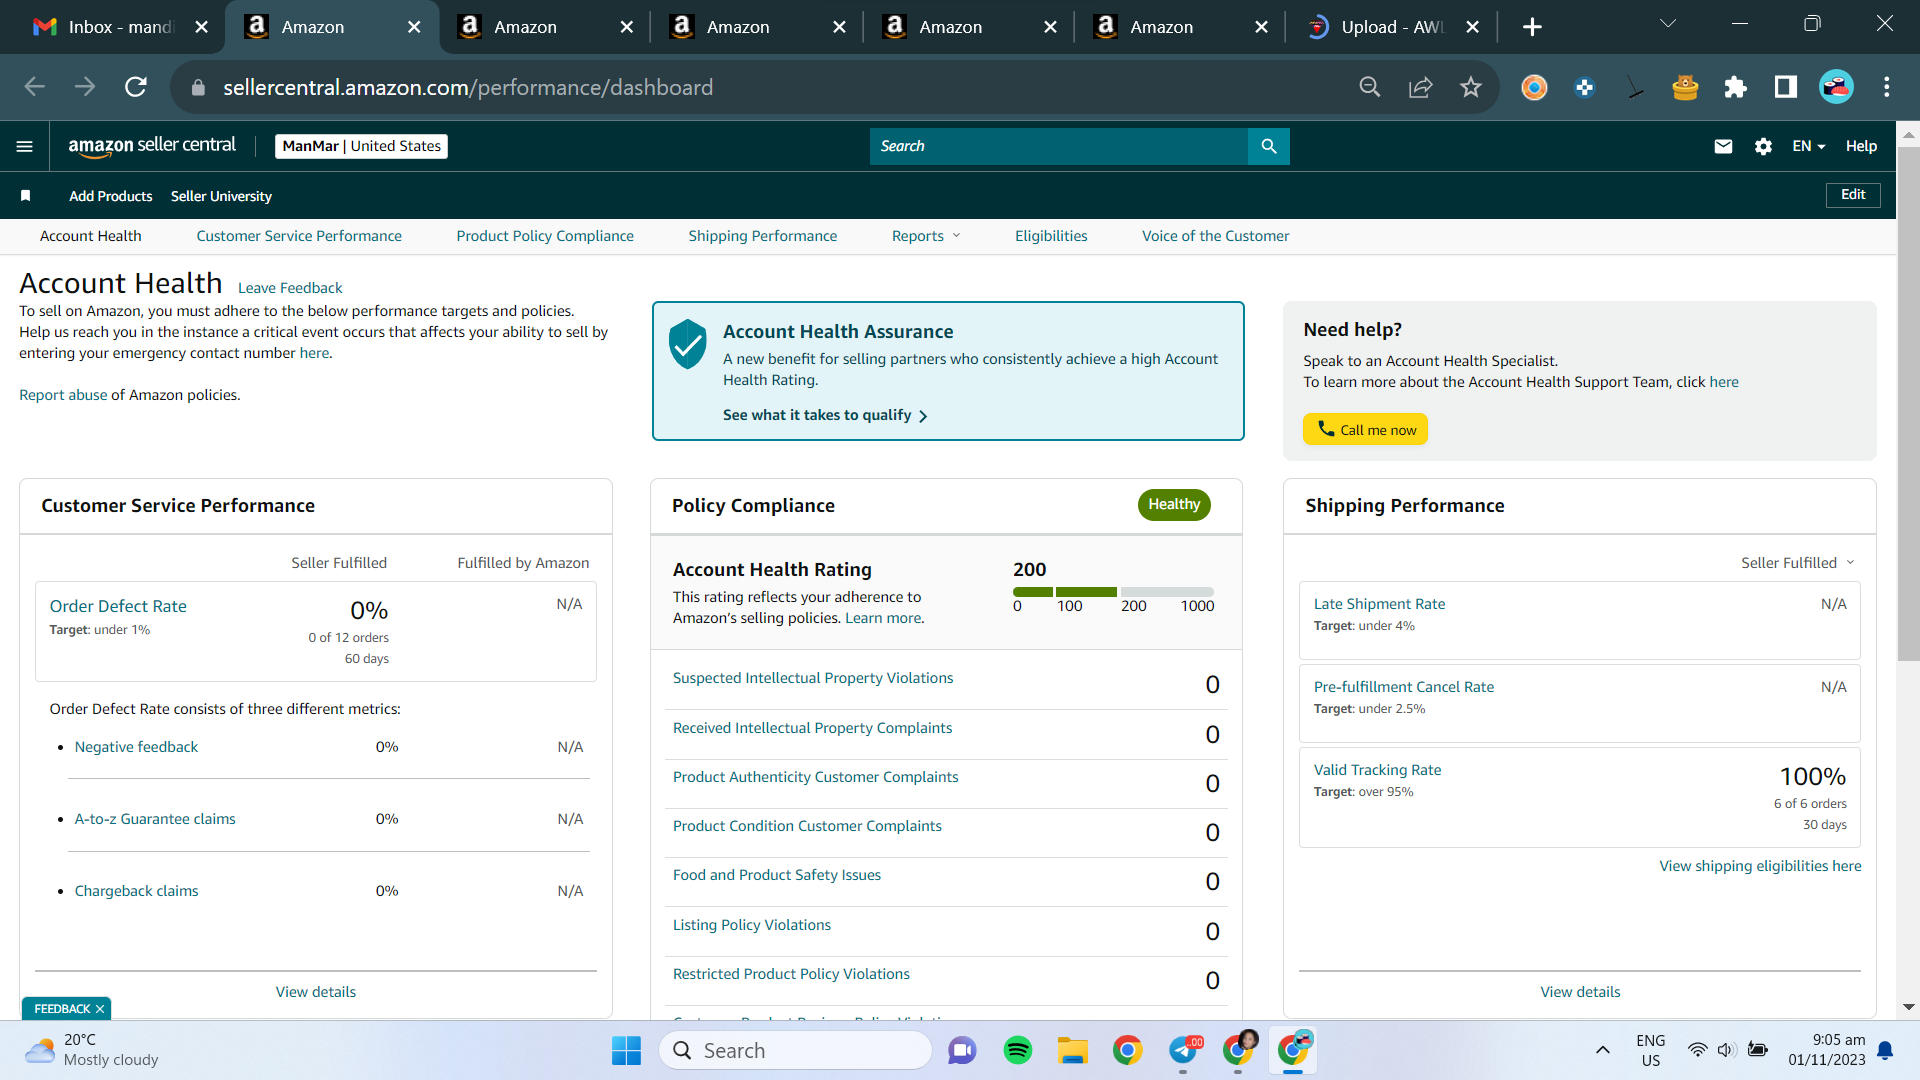Open the Leave Feedback link
Image resolution: width=1920 pixels, height=1080 pixels.
[x=290, y=288]
